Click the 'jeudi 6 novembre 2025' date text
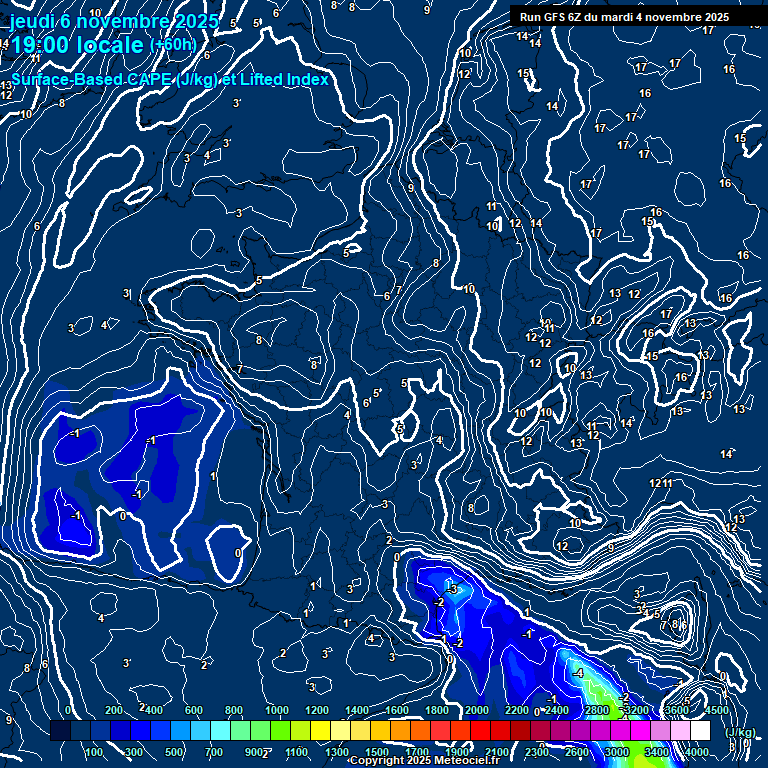768x768 pixels. 114,21
